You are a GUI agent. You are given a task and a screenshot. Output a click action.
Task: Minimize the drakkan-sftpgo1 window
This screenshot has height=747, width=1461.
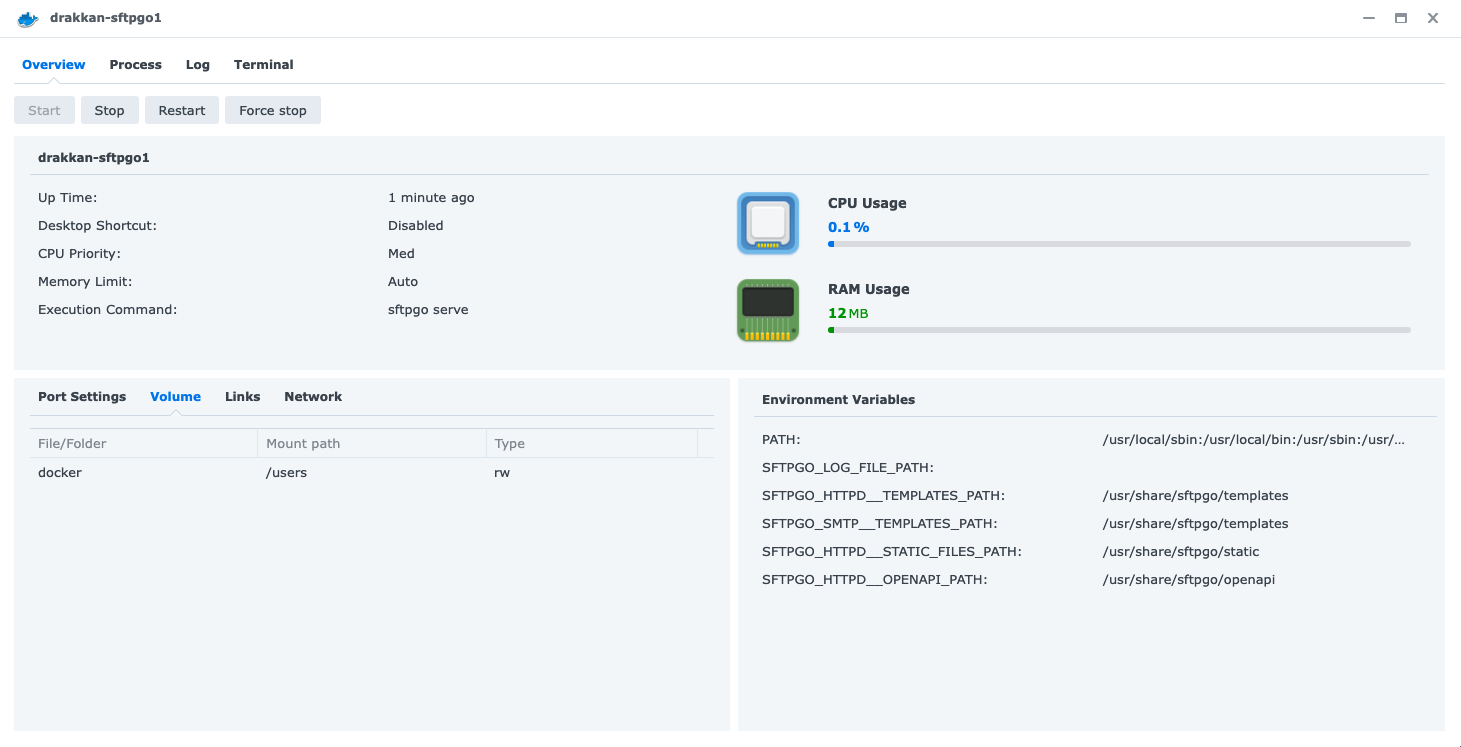(1368, 18)
